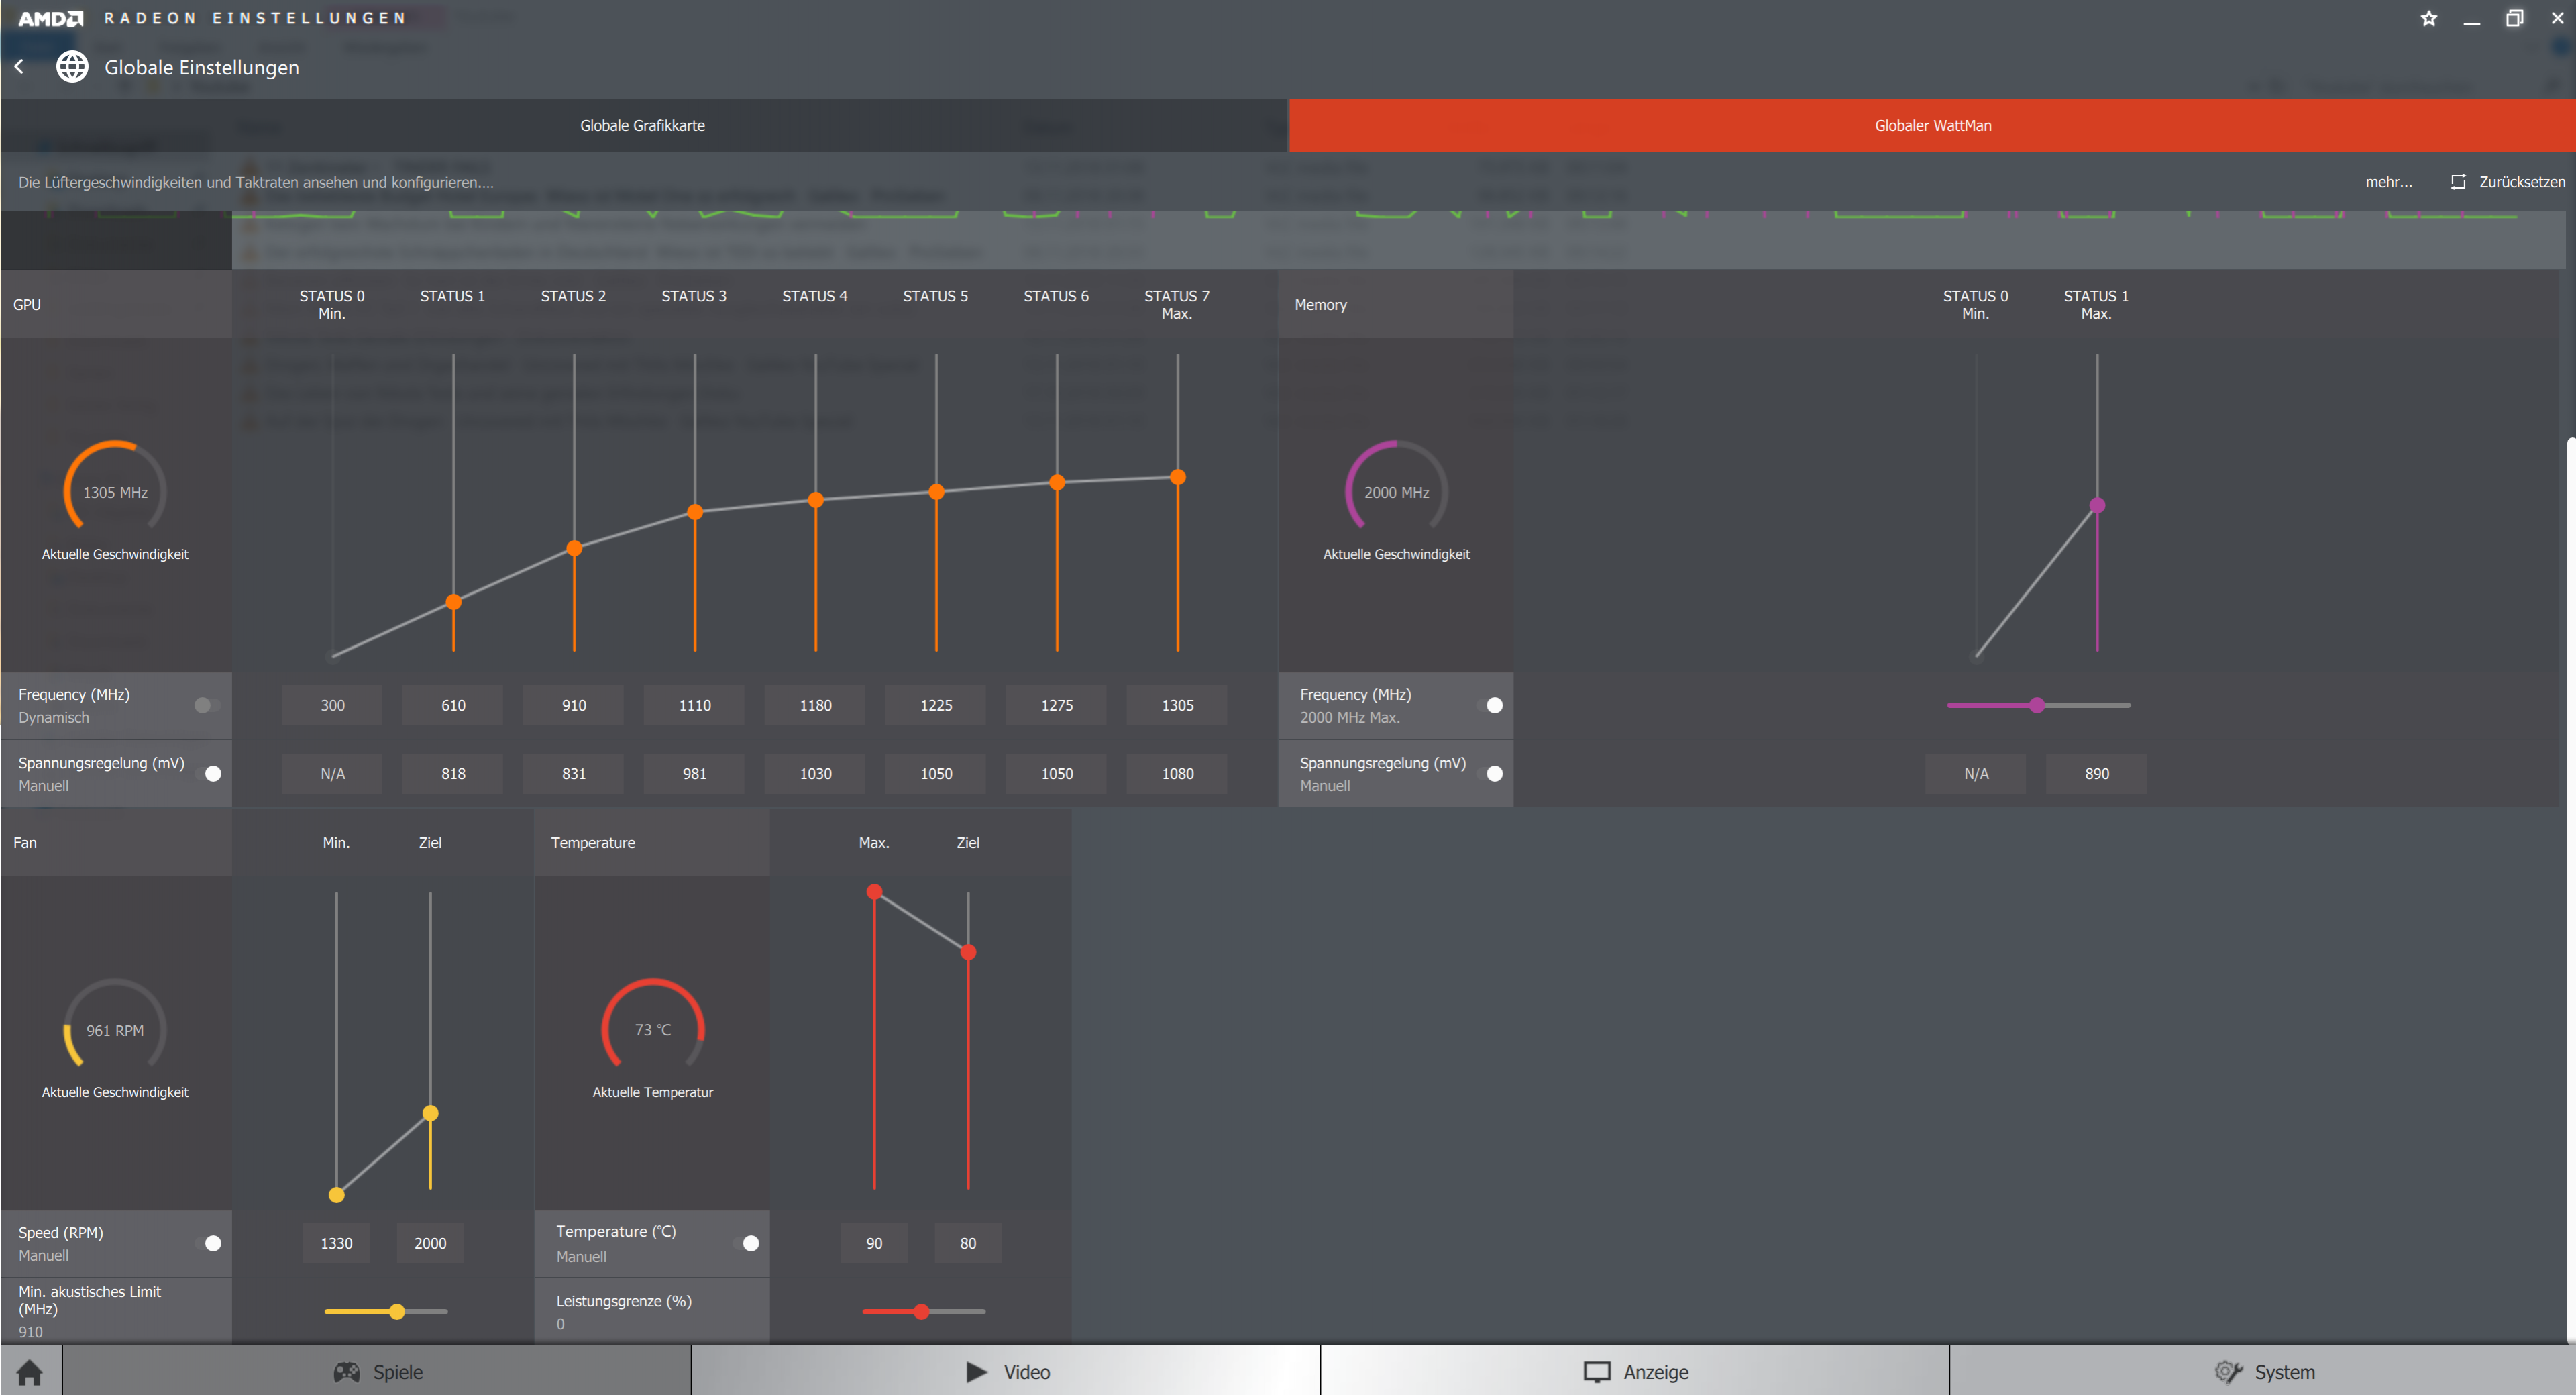Image resolution: width=2576 pixels, height=1395 pixels.
Task: Open the Video play section
Action: pos(1006,1371)
